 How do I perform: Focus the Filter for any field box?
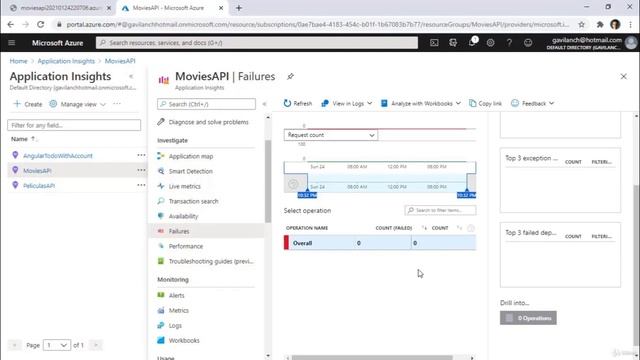point(74,125)
